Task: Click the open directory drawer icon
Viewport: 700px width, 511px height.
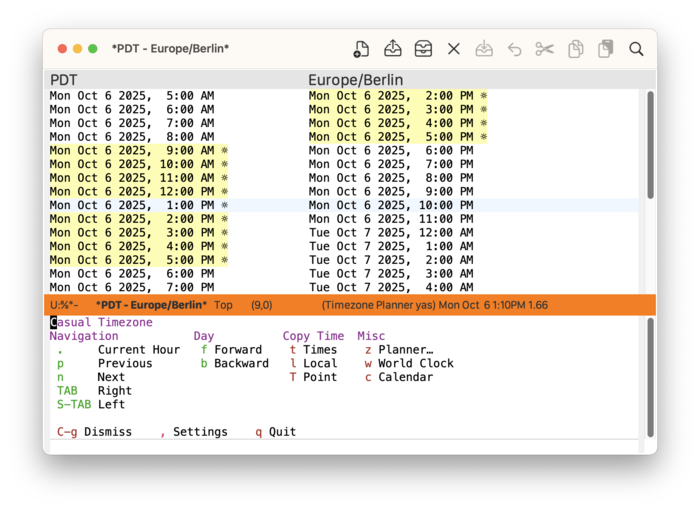Action: coord(423,49)
